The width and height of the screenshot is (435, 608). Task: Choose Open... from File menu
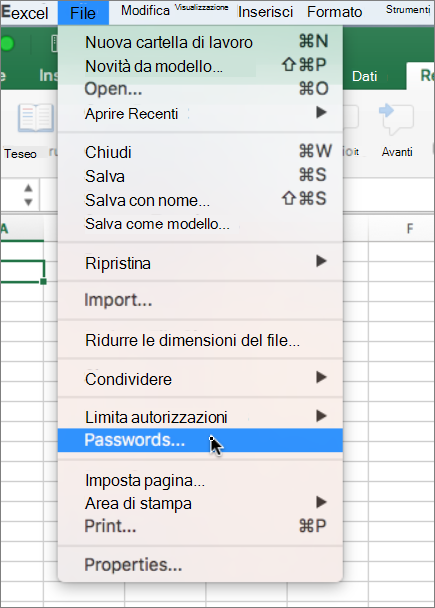(200, 89)
